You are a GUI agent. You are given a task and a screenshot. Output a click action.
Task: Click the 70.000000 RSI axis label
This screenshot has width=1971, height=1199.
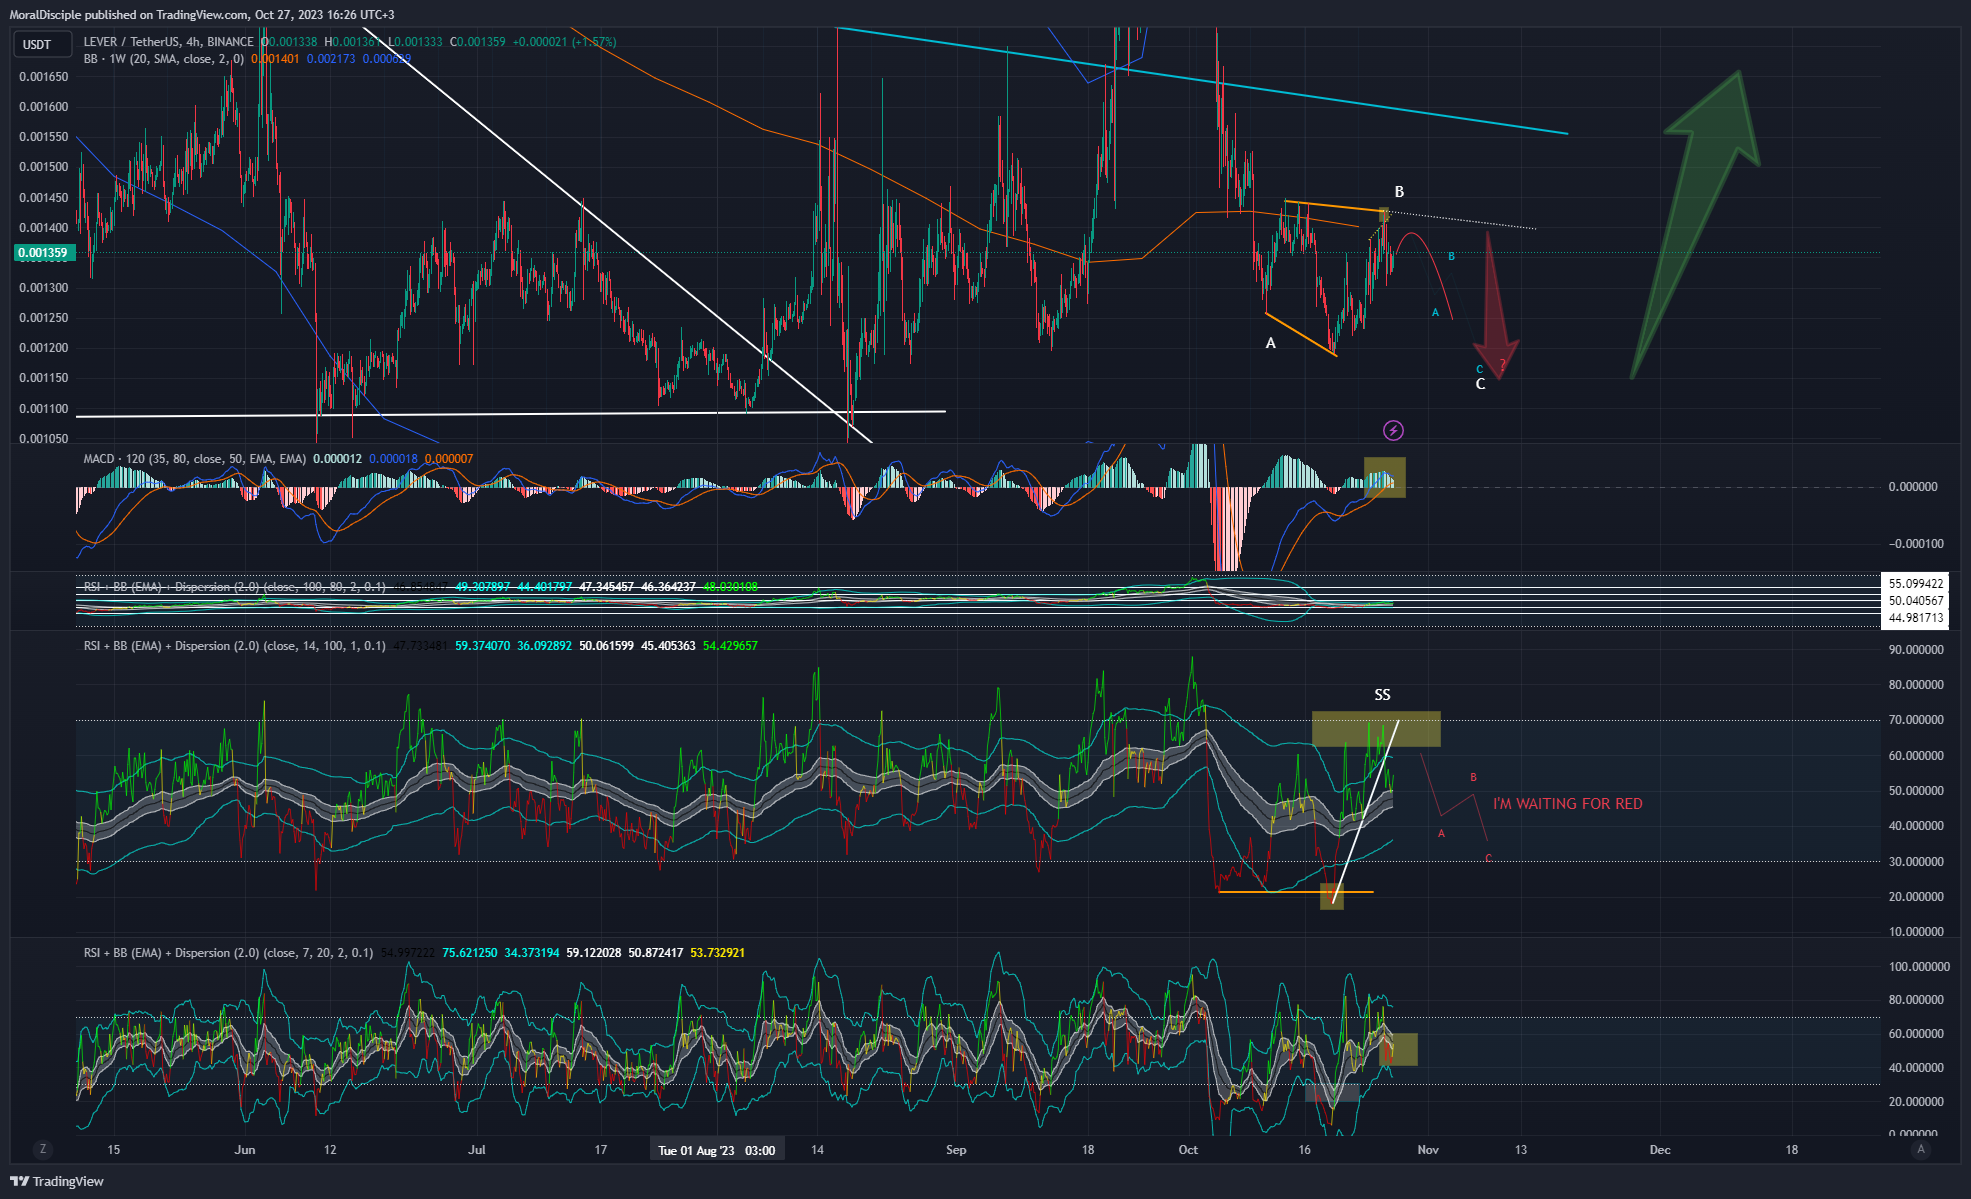pyautogui.click(x=1916, y=720)
